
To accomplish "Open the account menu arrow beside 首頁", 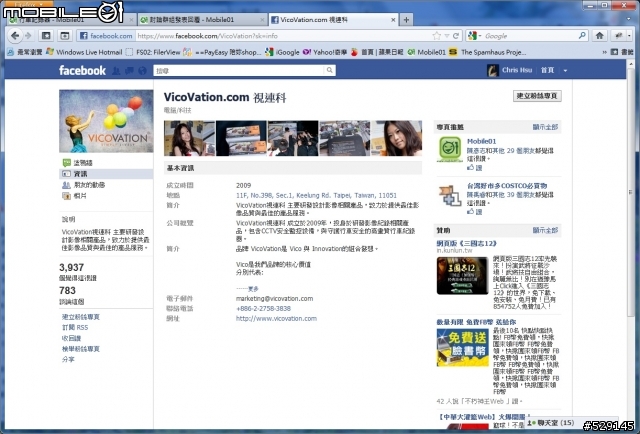I will (x=565, y=71).
